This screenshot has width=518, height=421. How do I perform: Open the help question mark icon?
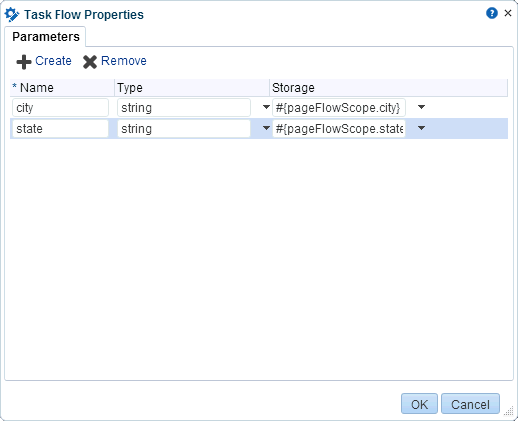[492, 13]
